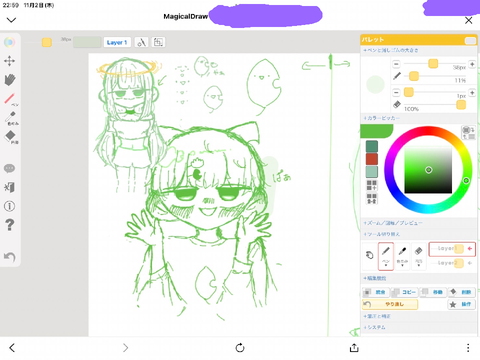Pick the light mint saved color swatch

tap(372, 172)
